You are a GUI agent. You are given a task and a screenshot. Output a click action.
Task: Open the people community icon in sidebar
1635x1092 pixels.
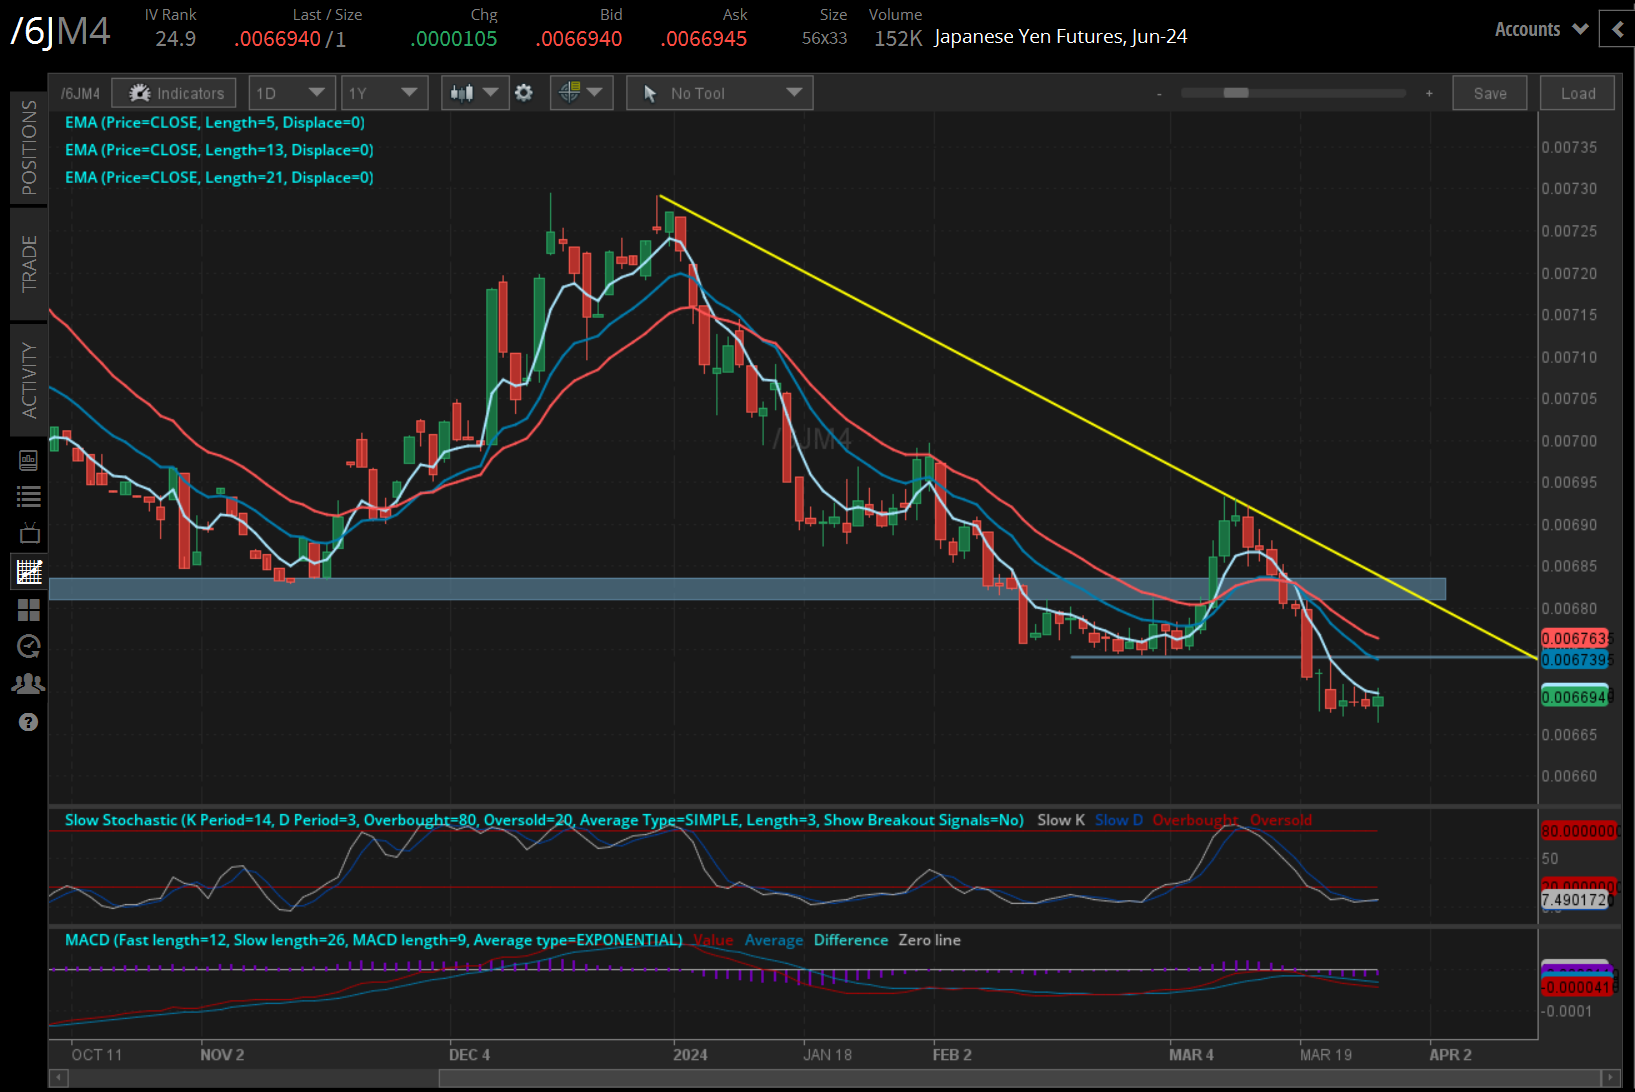[29, 684]
